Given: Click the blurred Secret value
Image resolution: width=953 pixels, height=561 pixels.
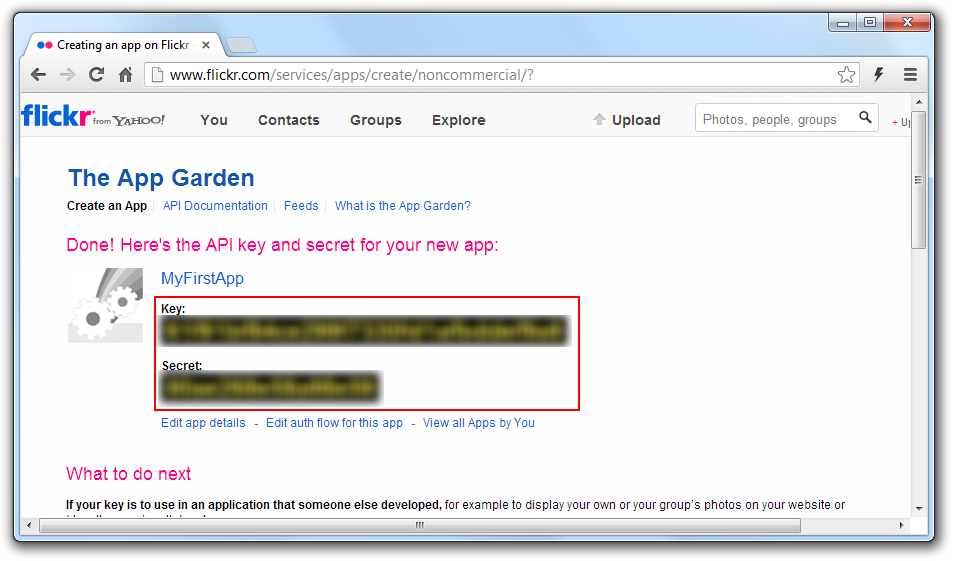Looking at the screenshot, I should click(x=270, y=388).
